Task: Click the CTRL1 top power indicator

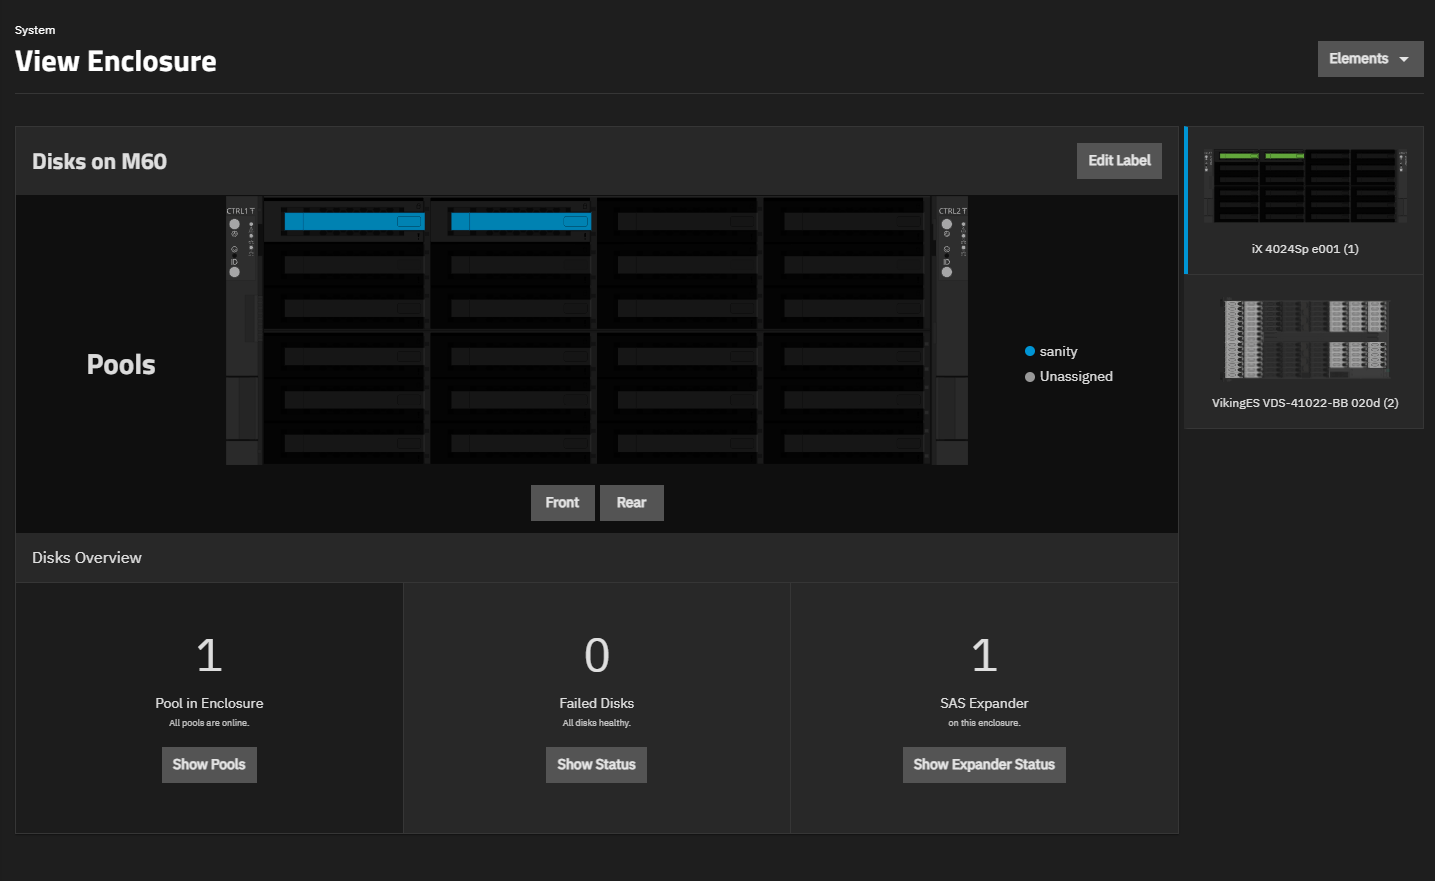Action: click(x=235, y=224)
